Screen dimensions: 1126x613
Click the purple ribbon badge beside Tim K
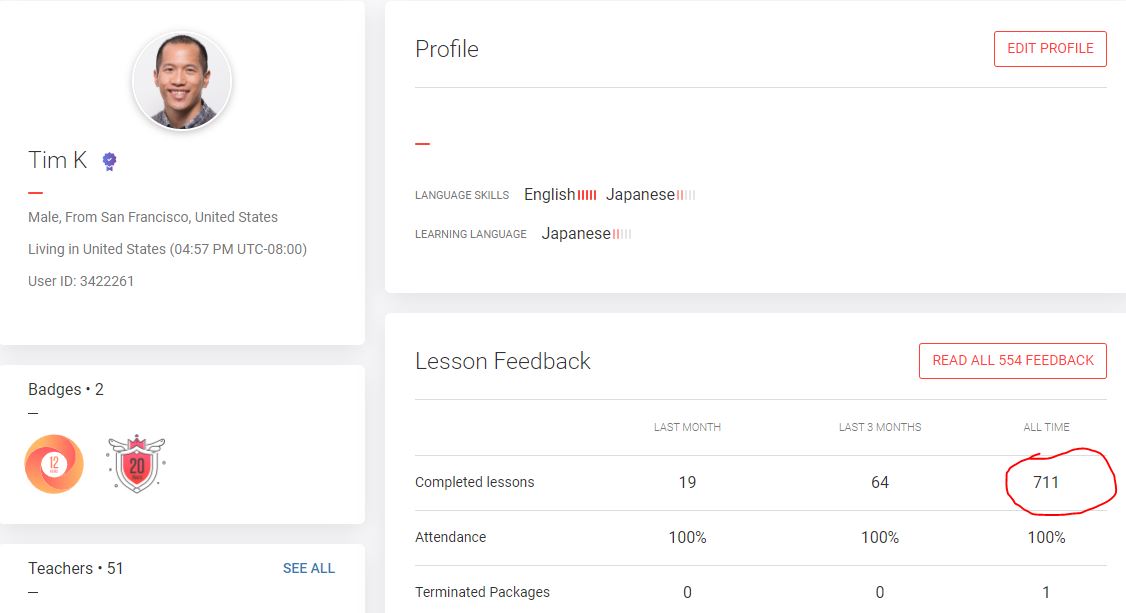coord(109,160)
